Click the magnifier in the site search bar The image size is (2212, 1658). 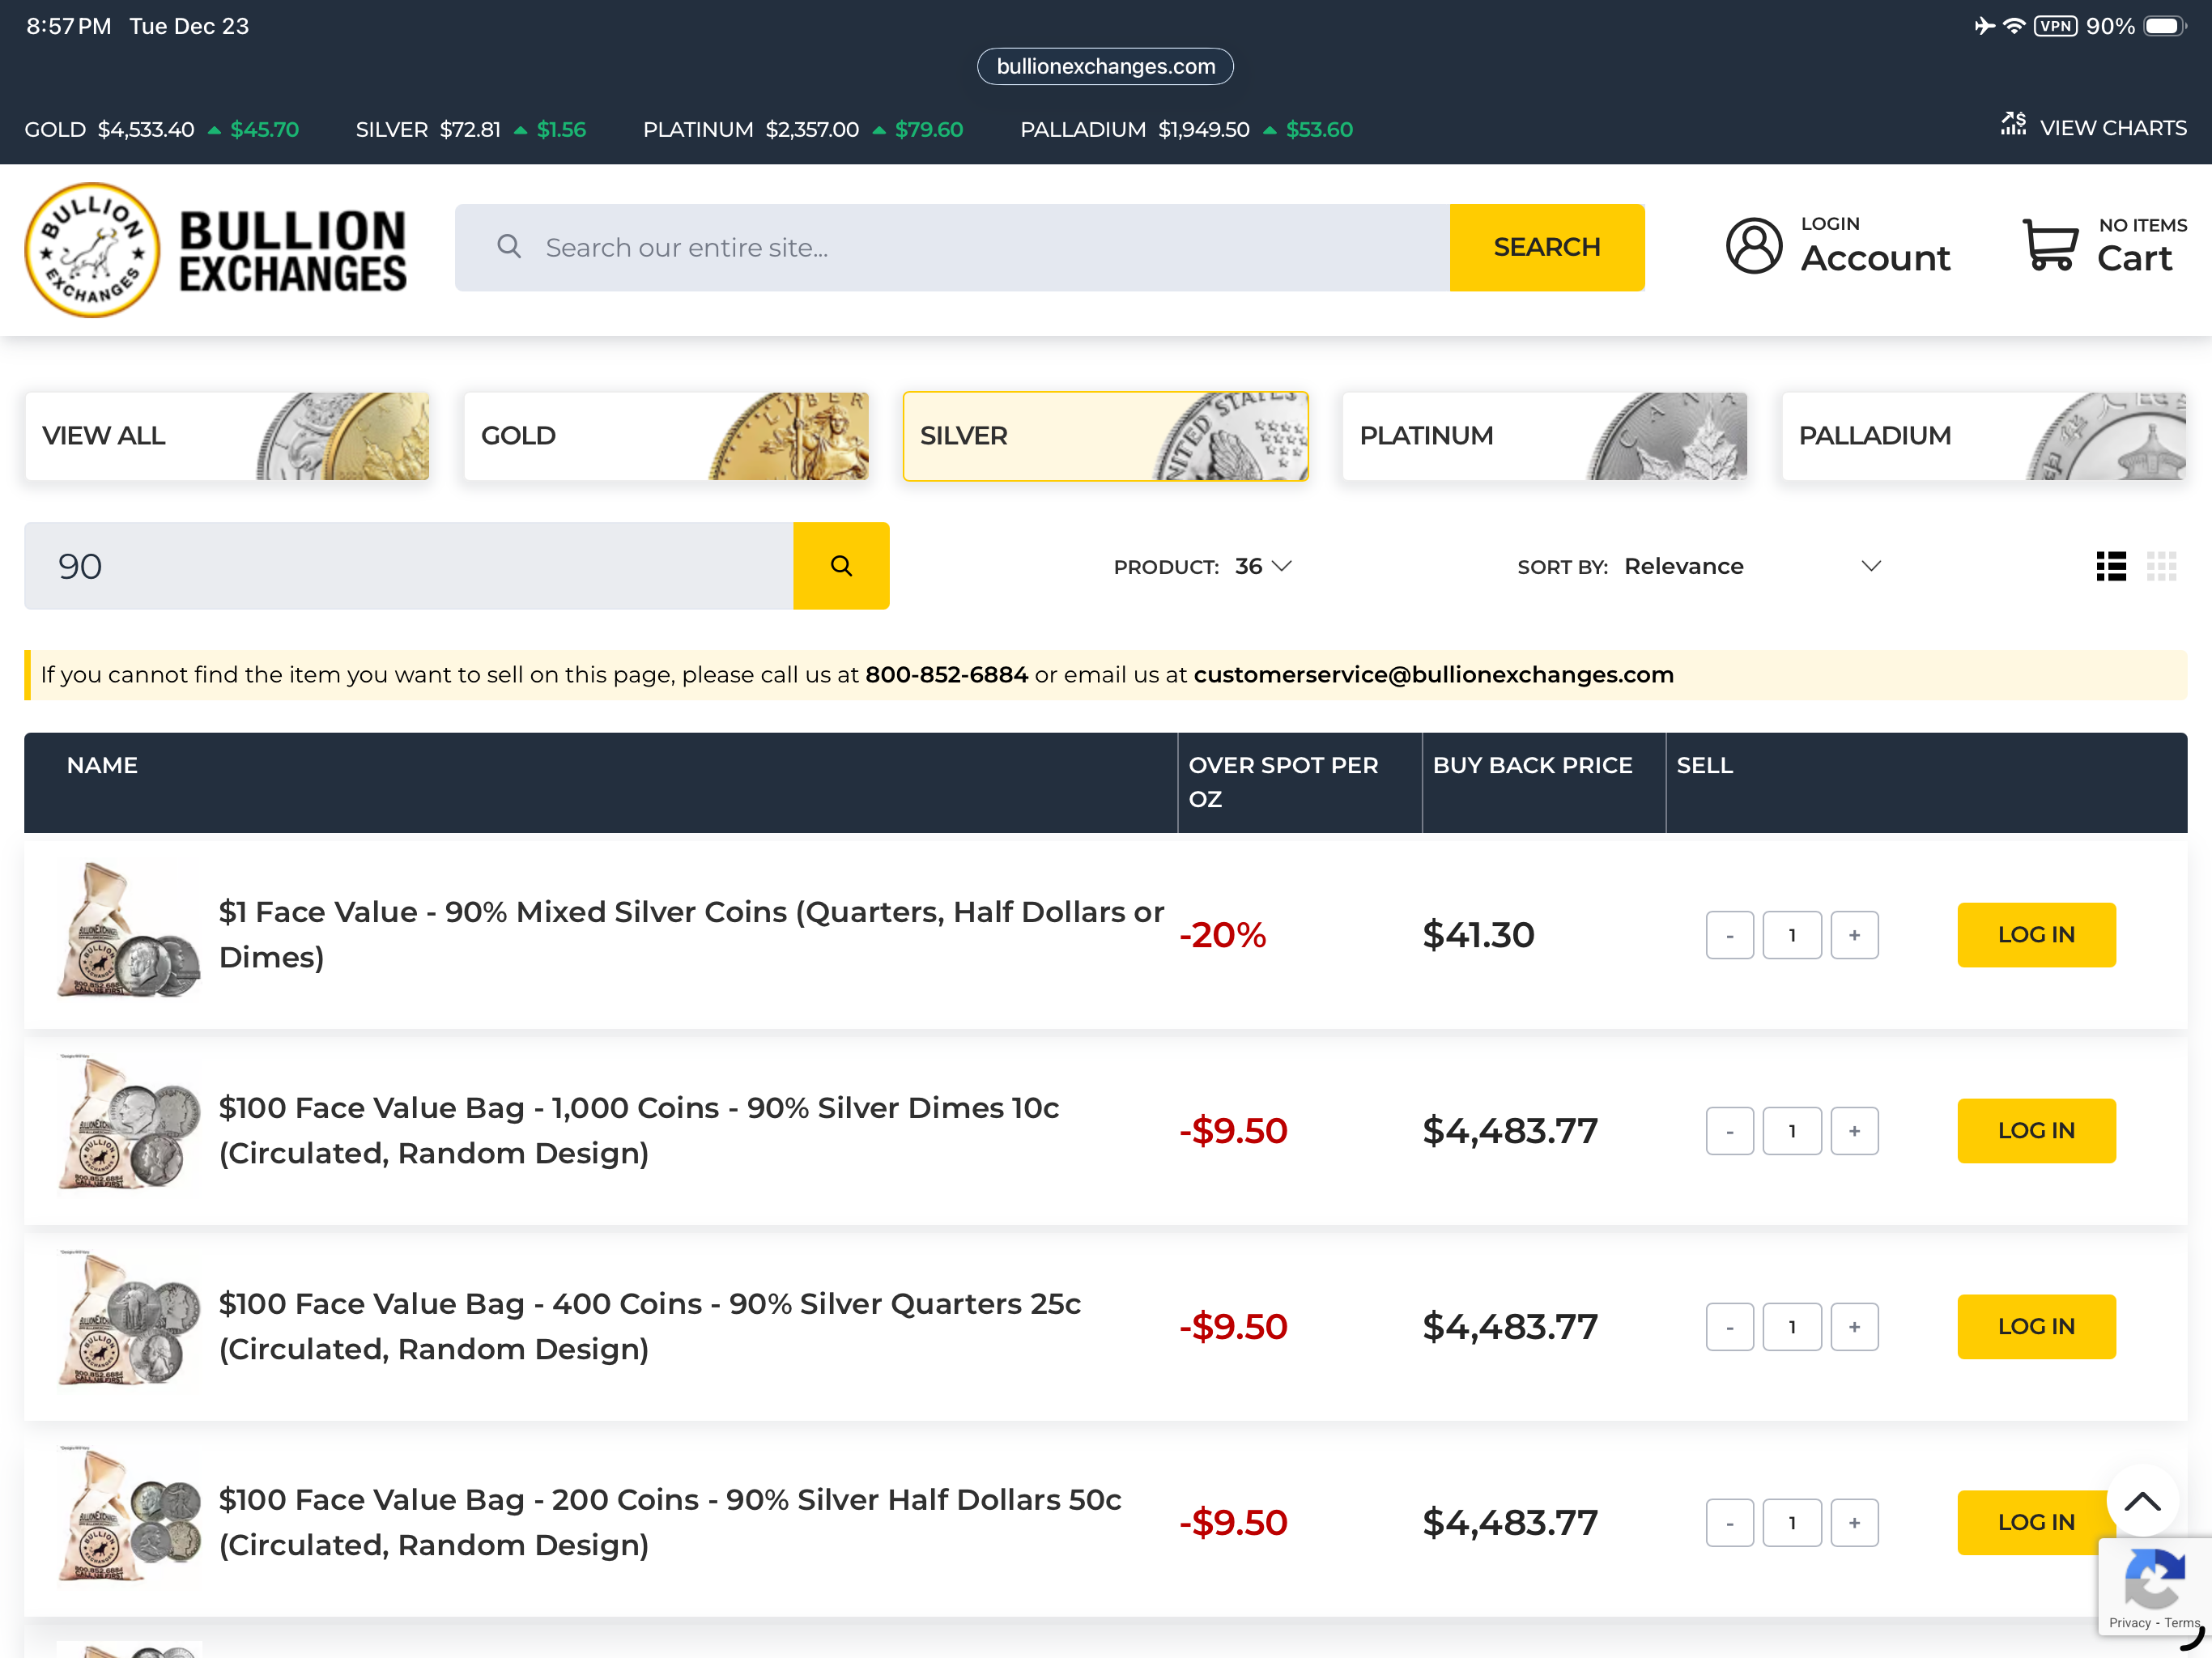coord(509,247)
